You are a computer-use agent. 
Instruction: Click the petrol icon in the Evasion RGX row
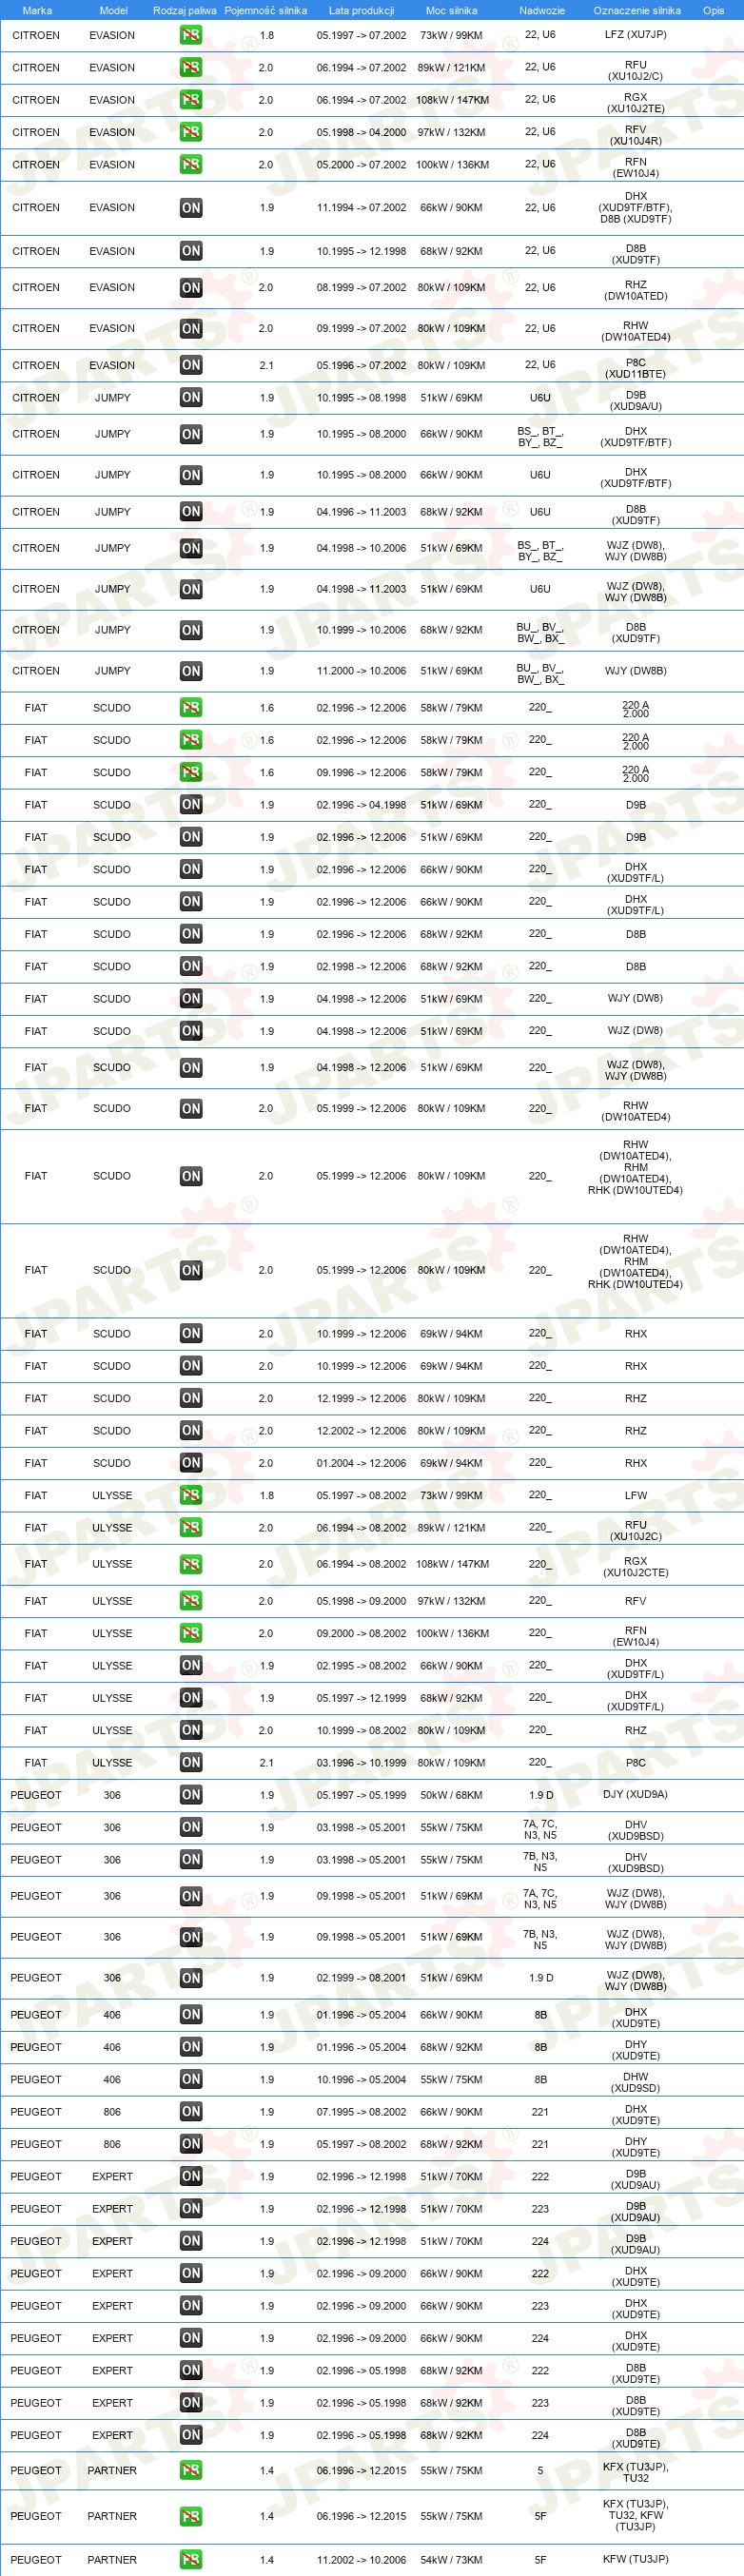(x=191, y=100)
